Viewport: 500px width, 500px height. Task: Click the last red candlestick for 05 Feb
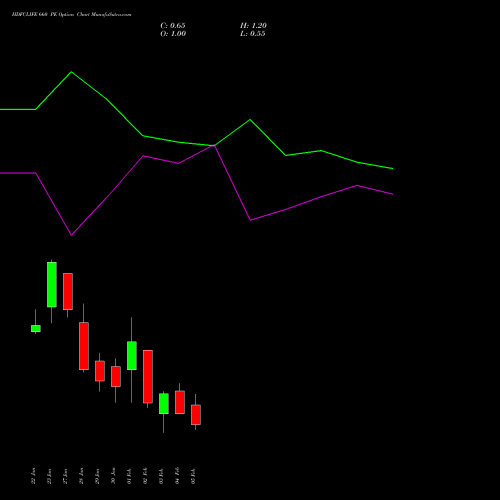coord(196,415)
